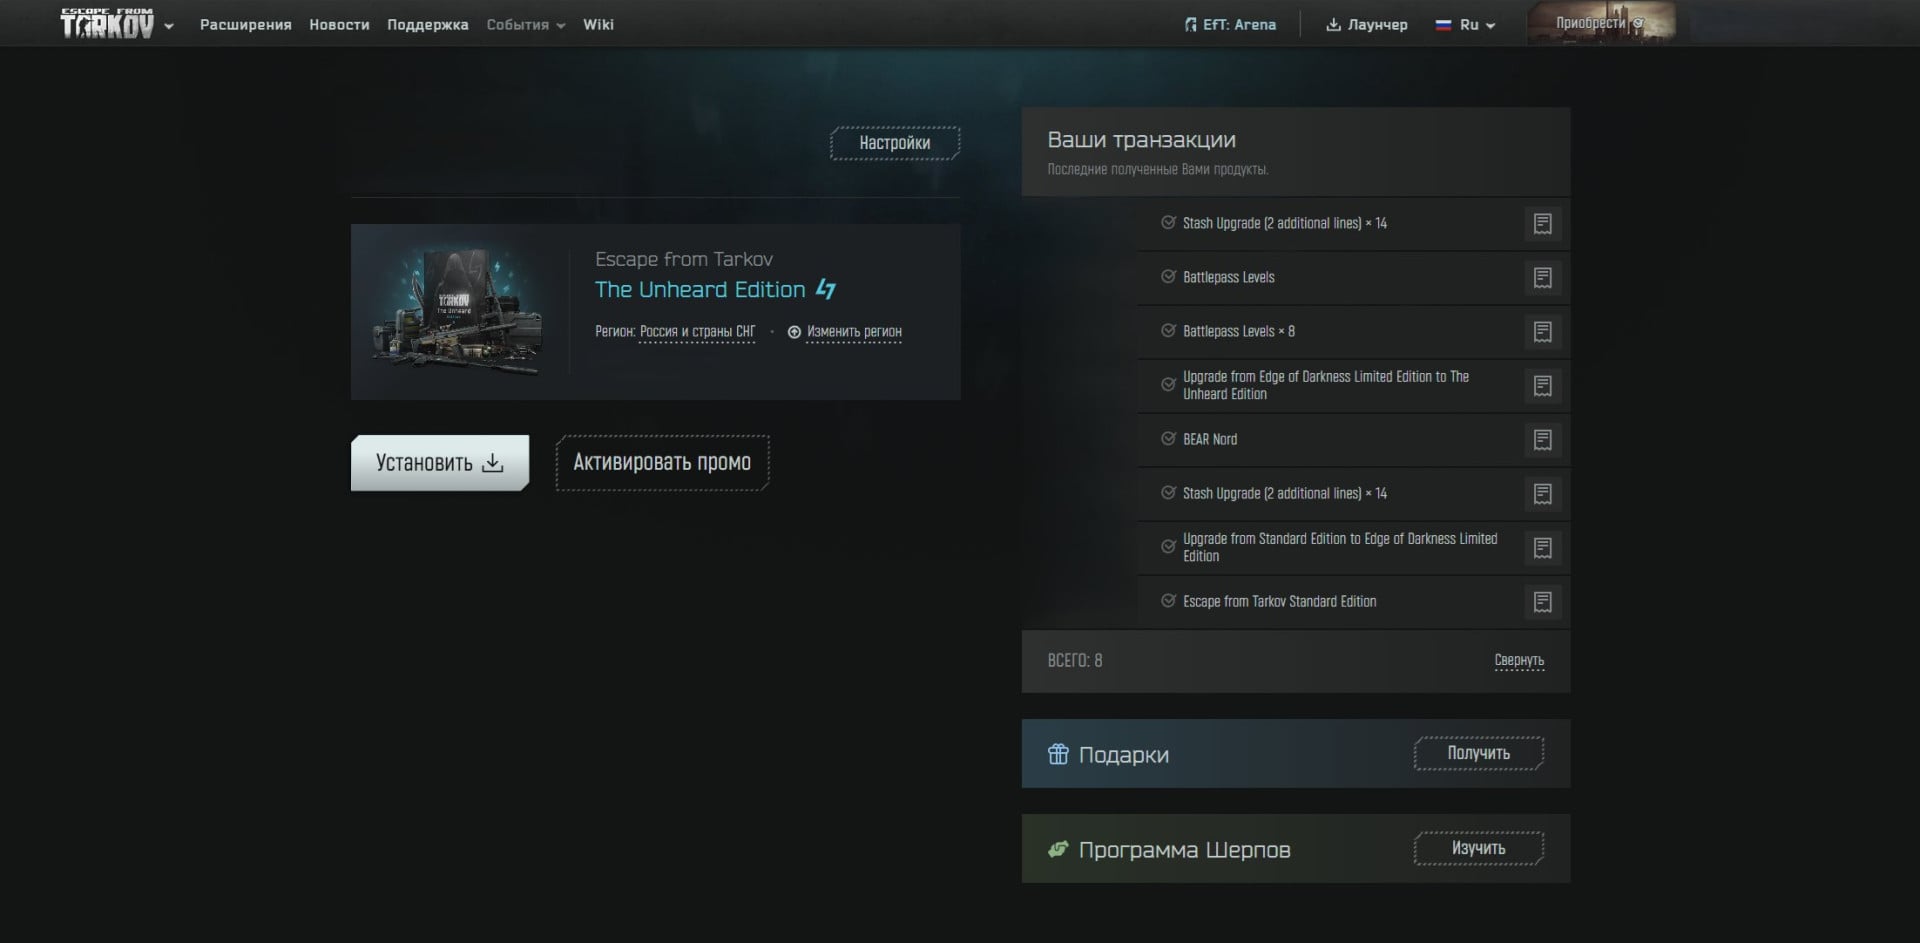Click The Unheard Edition title text
This screenshot has height=943, width=1920.
tap(700, 290)
